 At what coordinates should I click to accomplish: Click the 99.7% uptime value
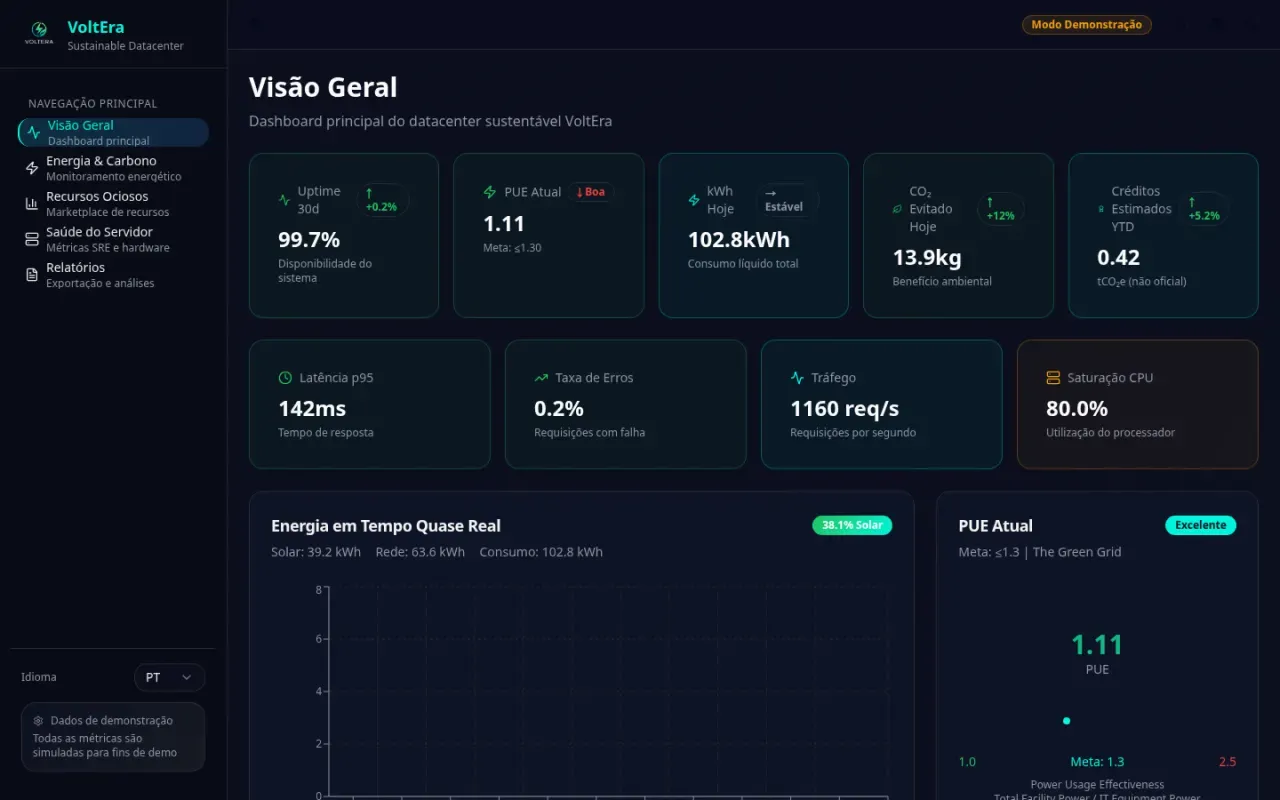pyautogui.click(x=309, y=240)
